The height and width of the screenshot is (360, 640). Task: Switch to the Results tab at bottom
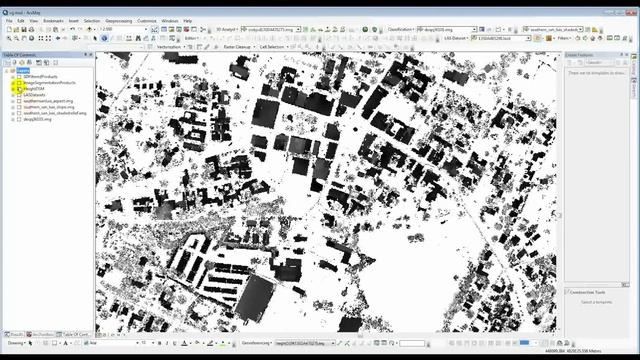tap(14, 334)
